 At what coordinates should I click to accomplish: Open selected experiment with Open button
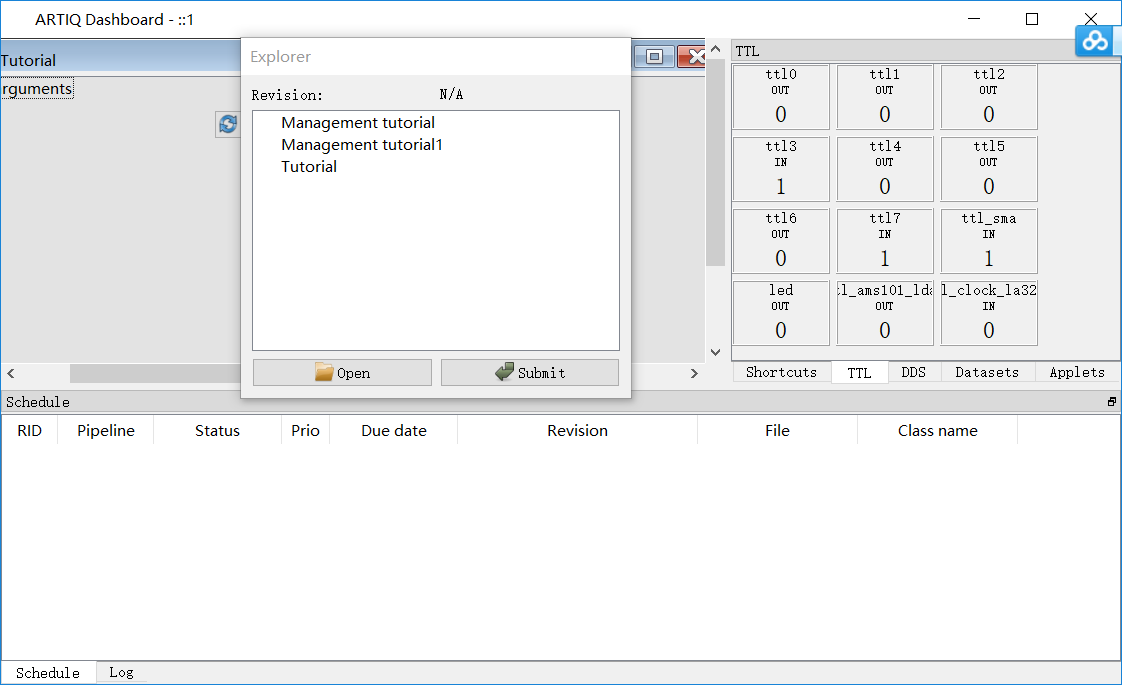click(342, 372)
